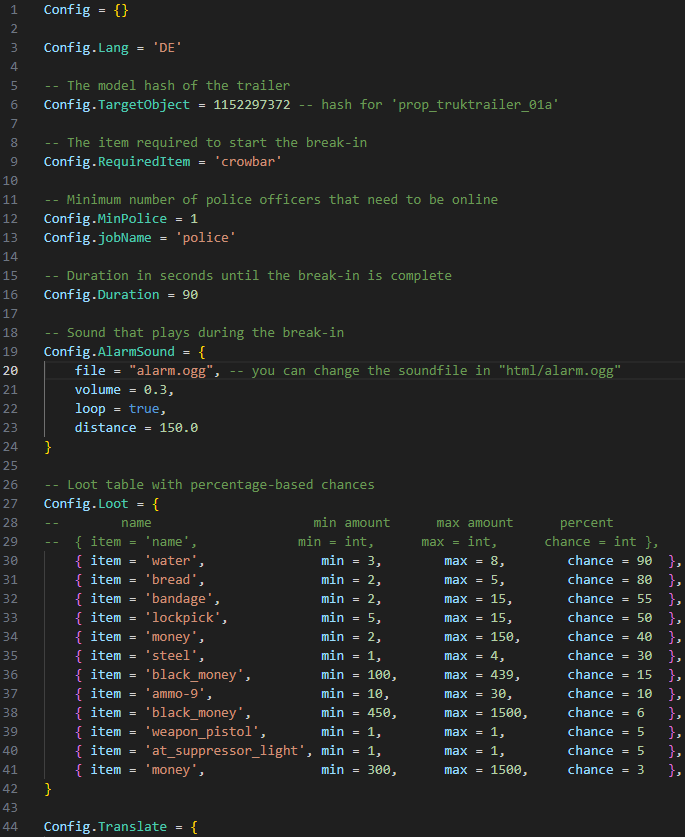Click the 'crowbar' required item string
685x837 pixels.
coord(248,161)
